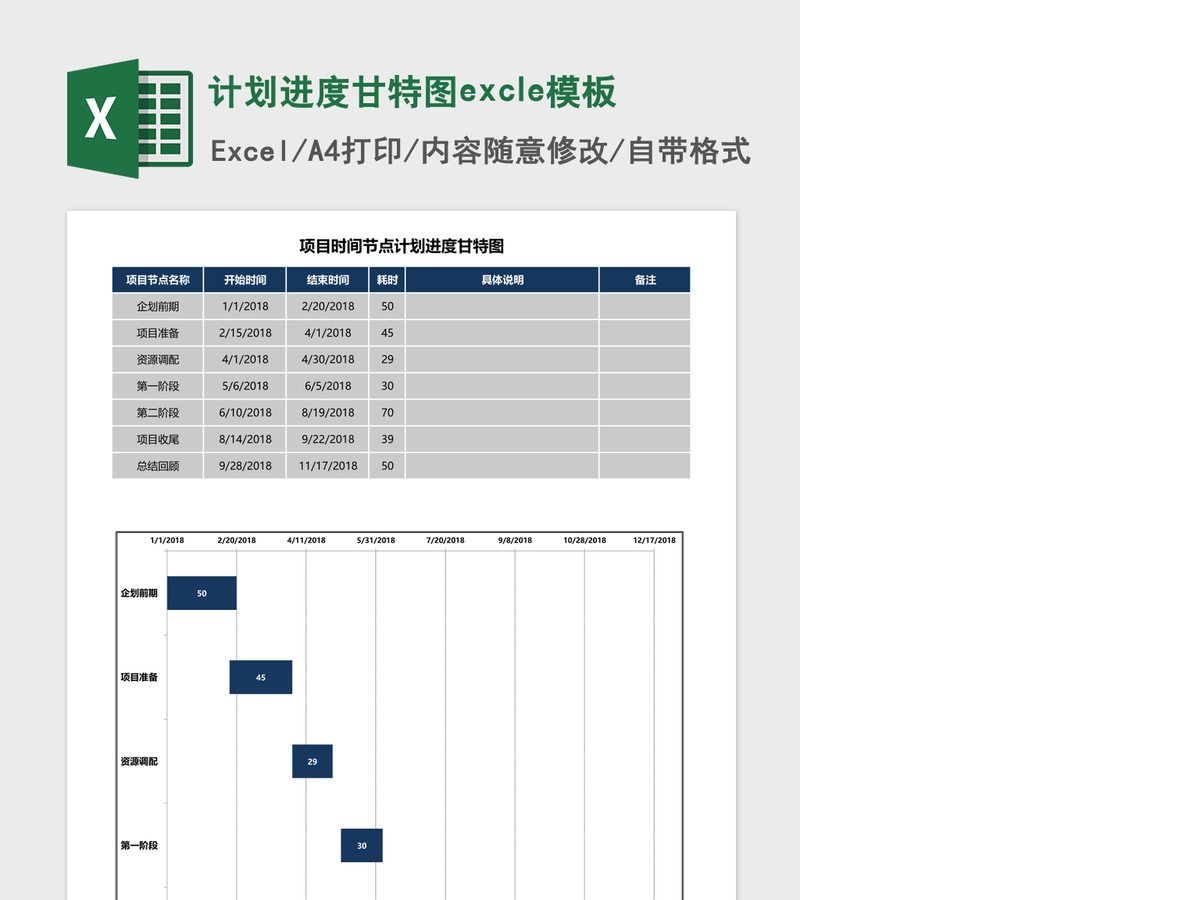Image resolution: width=1200 pixels, height=900 pixels.
Task: Click end date cell 6/5/2018
Action: click(328, 386)
